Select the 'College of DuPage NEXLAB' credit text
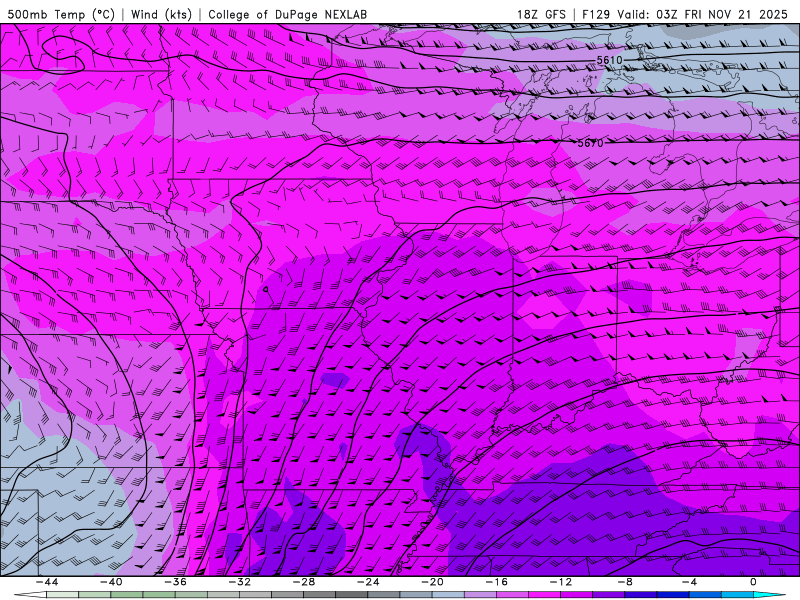This screenshot has width=800, height=600. coord(287,14)
